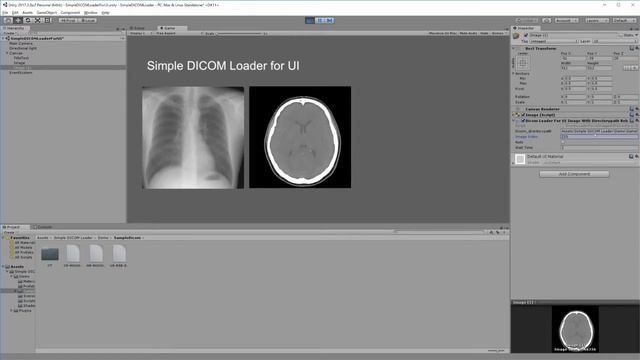Screen dimensions: 640x360
Task: Click the cloud services icon
Action: 547,20
